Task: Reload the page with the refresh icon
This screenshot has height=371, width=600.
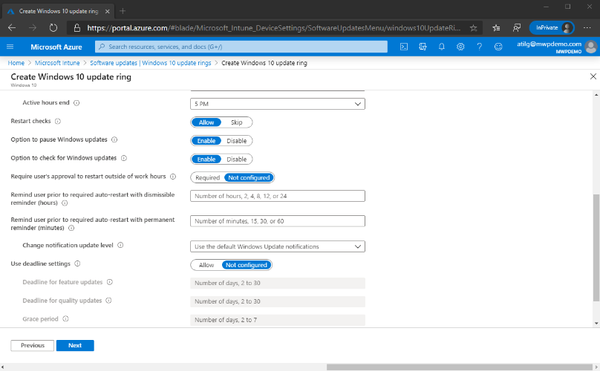Action: (x=53, y=28)
